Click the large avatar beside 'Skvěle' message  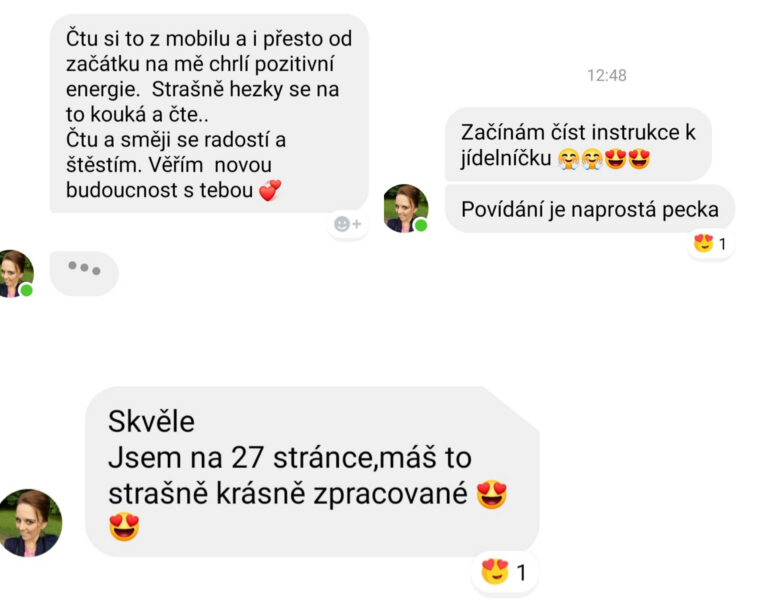[30, 522]
